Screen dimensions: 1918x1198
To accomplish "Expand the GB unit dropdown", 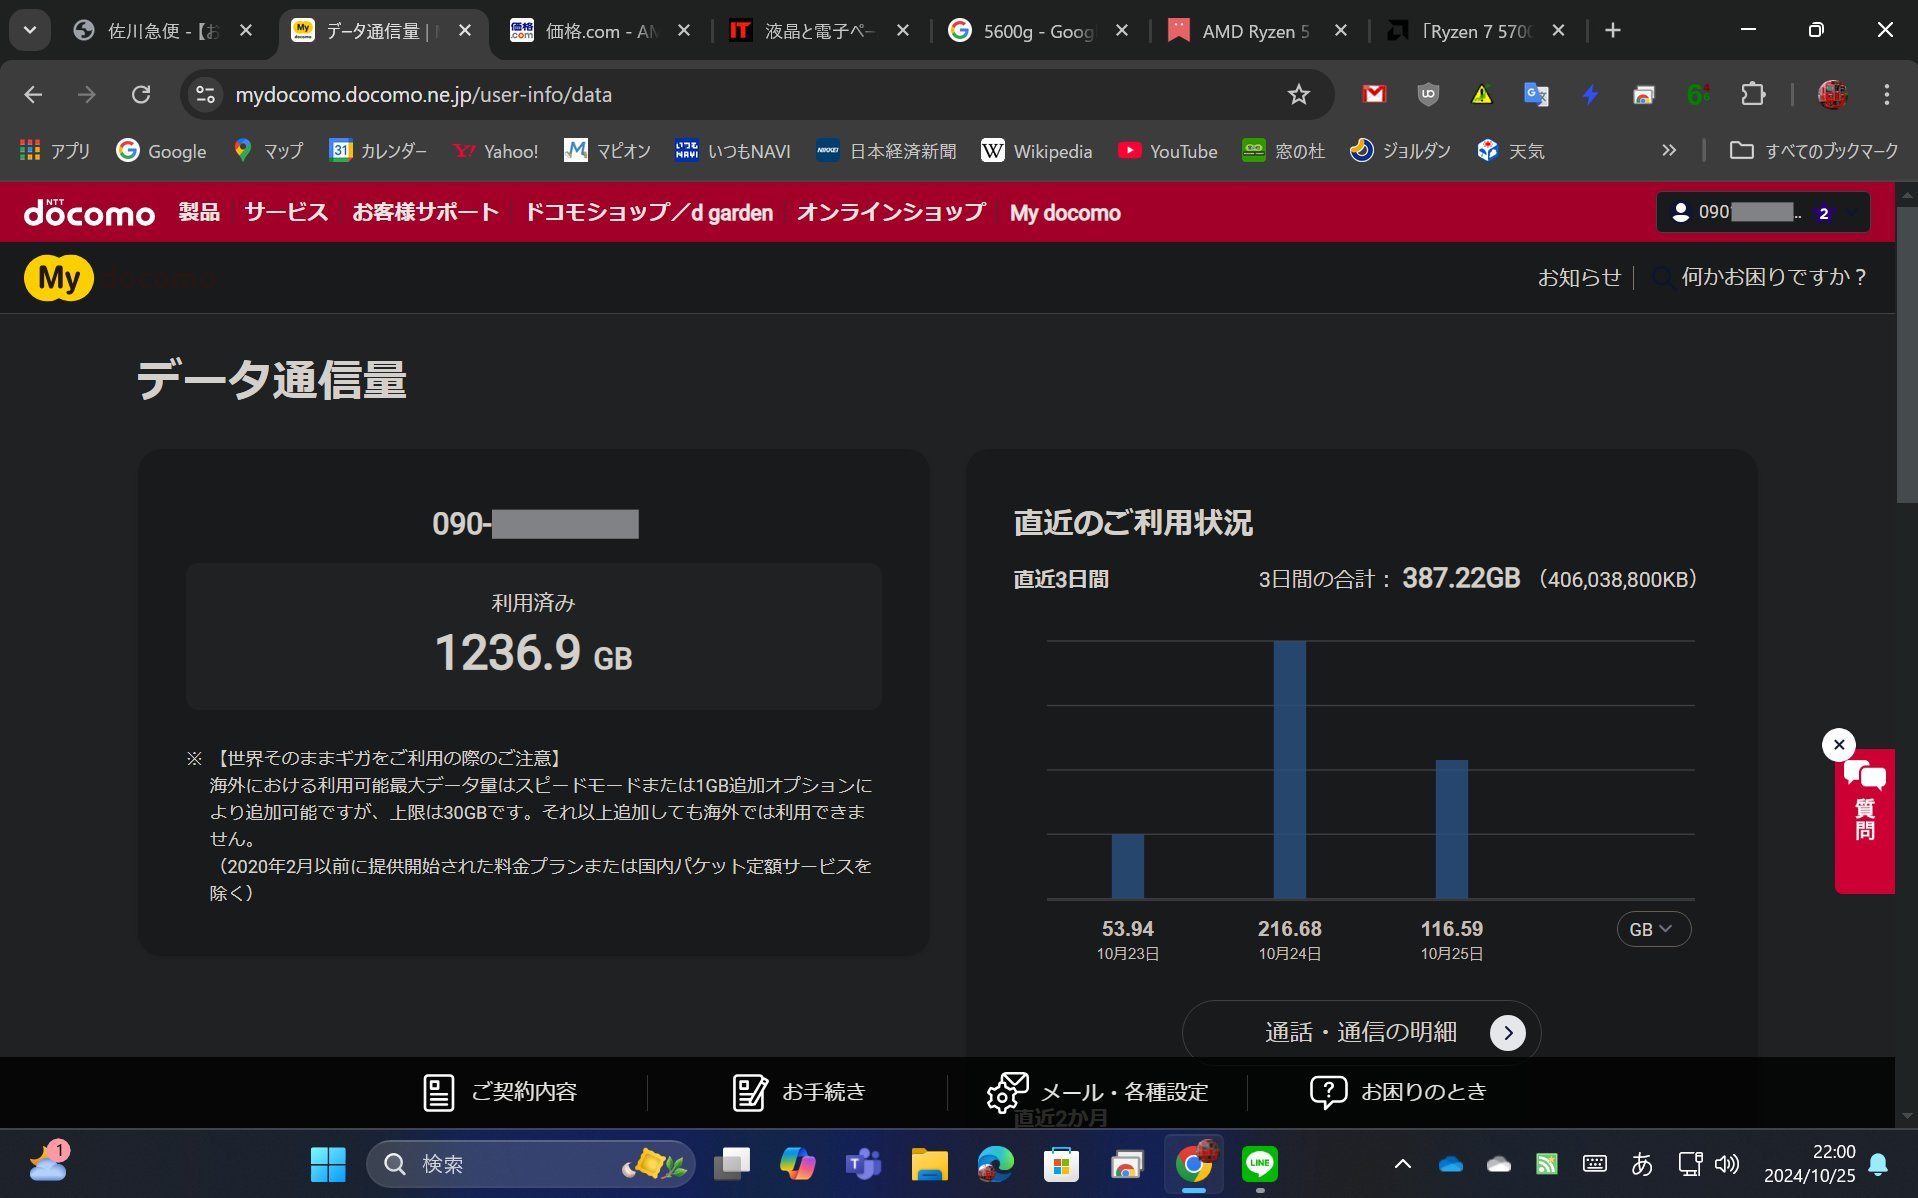I will [1652, 929].
